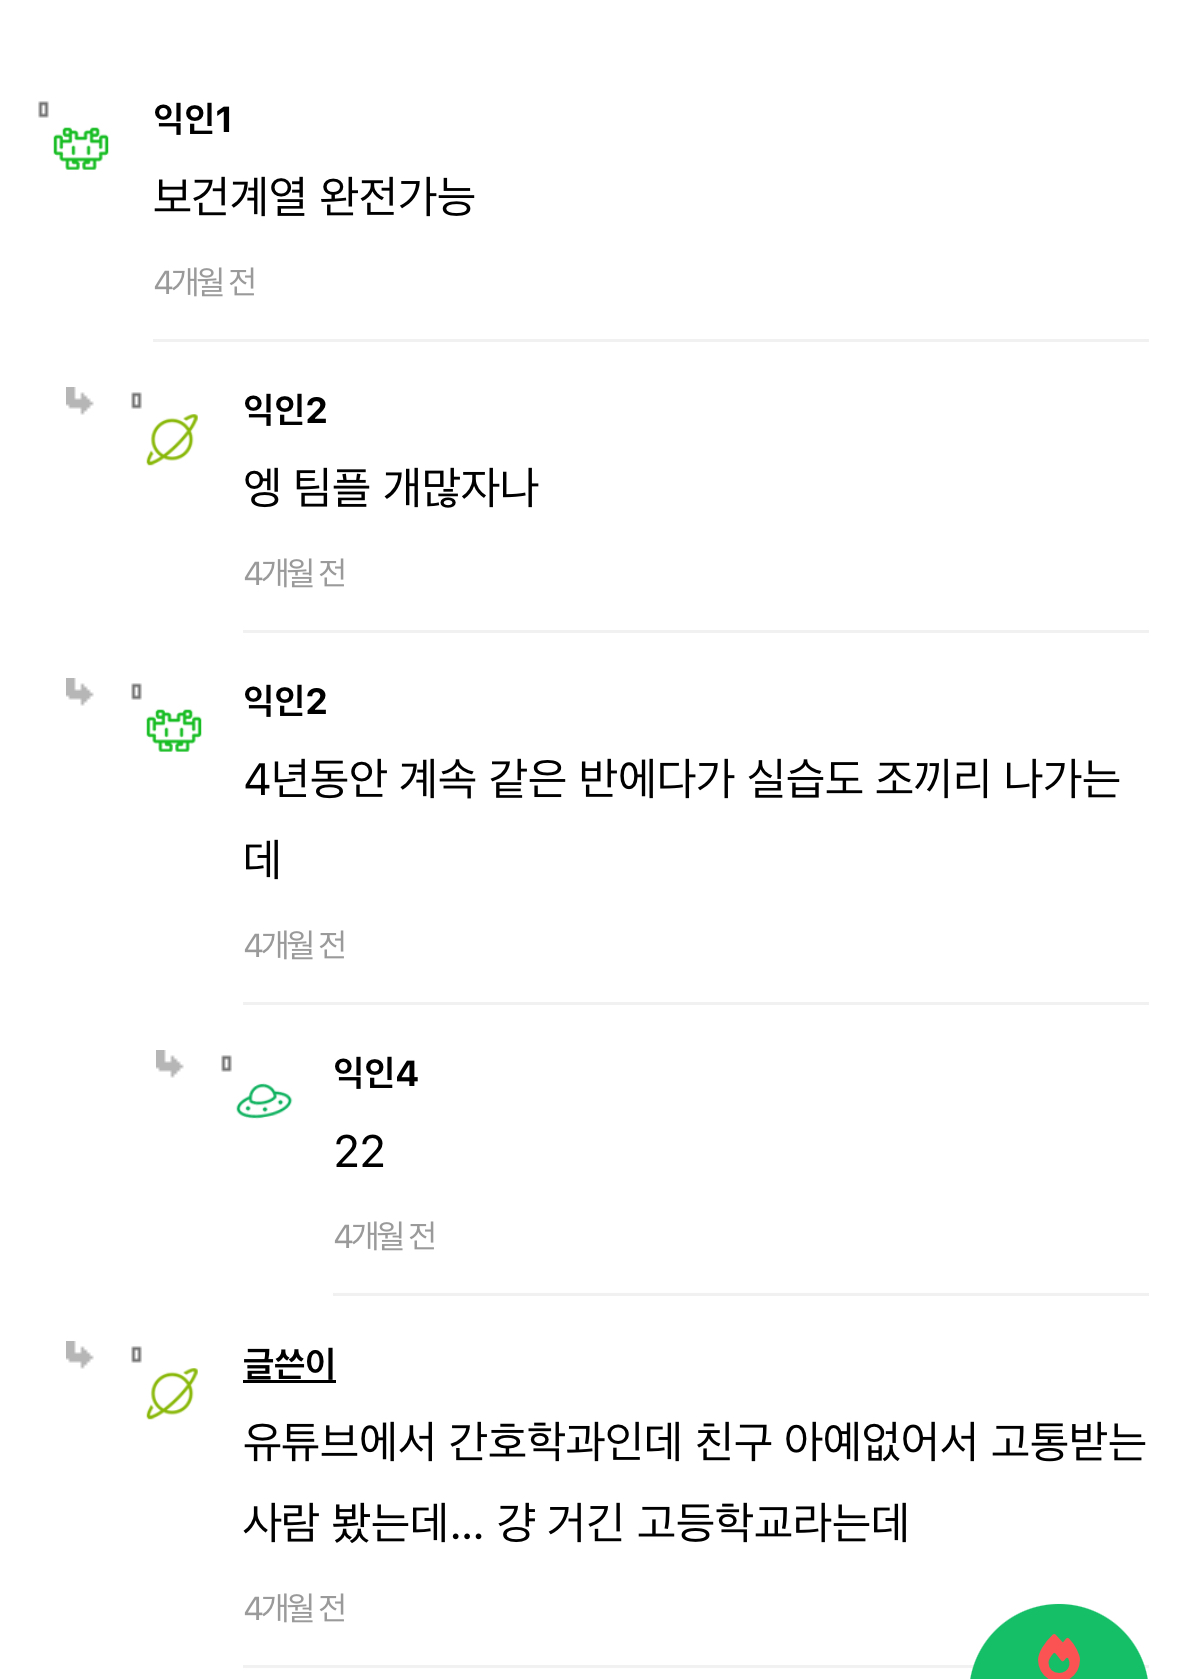This screenshot has height=1679, width=1179.
Task: Tap the space invader avatar of second 익인2 reply
Action: click(x=174, y=730)
